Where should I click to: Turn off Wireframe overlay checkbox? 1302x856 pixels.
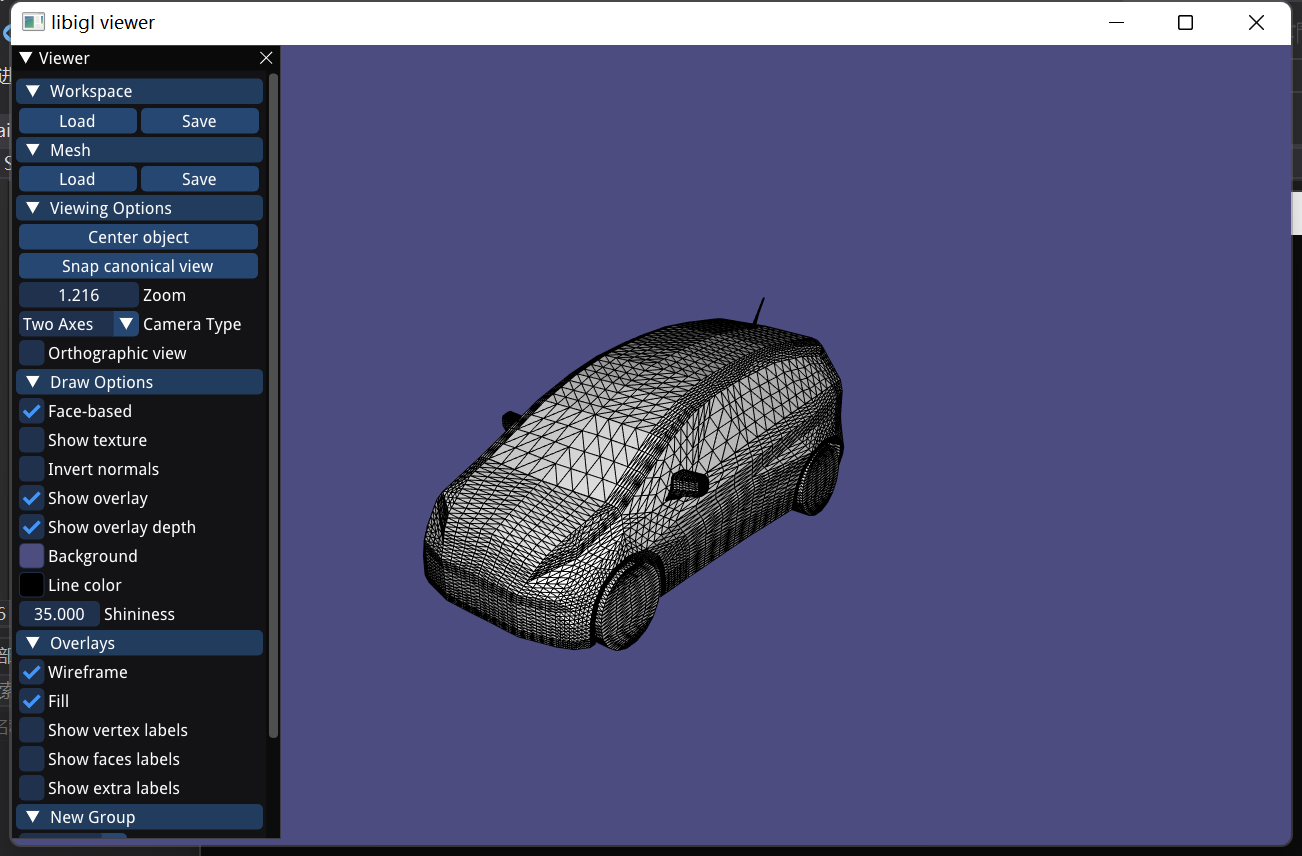[x=32, y=672]
